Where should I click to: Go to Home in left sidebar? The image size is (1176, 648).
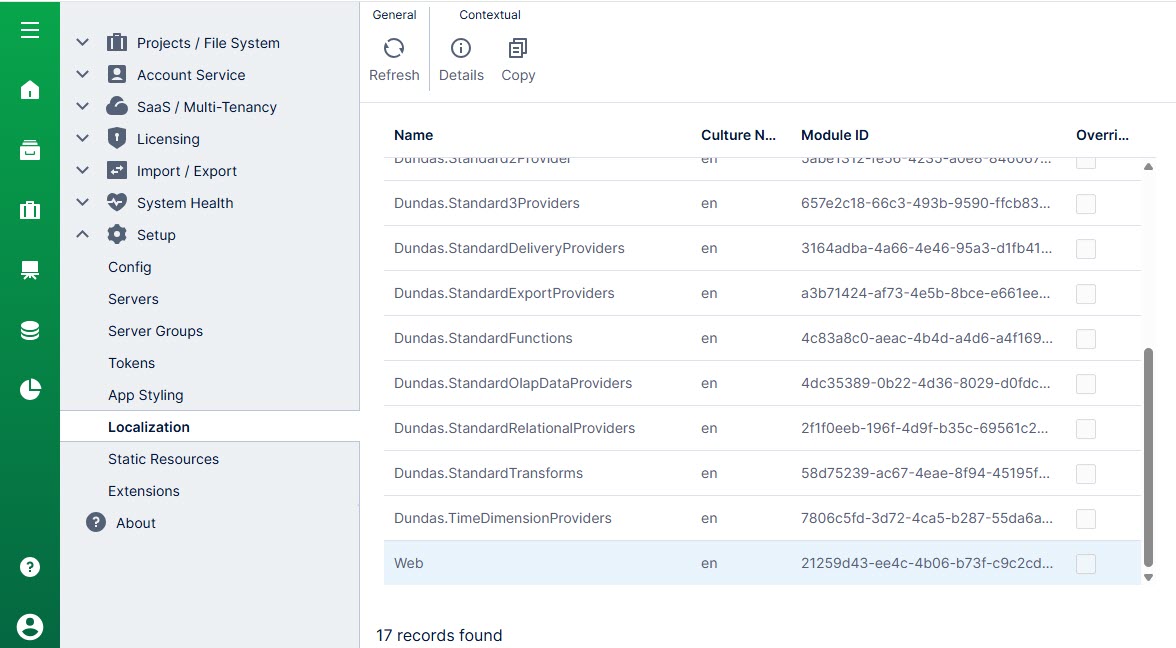click(x=30, y=90)
